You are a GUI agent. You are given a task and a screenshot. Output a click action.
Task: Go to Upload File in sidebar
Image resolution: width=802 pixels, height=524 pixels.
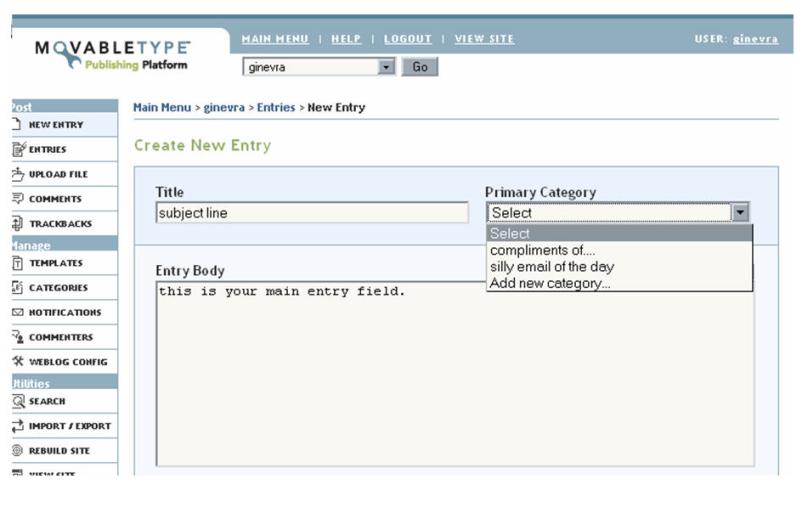(x=64, y=174)
